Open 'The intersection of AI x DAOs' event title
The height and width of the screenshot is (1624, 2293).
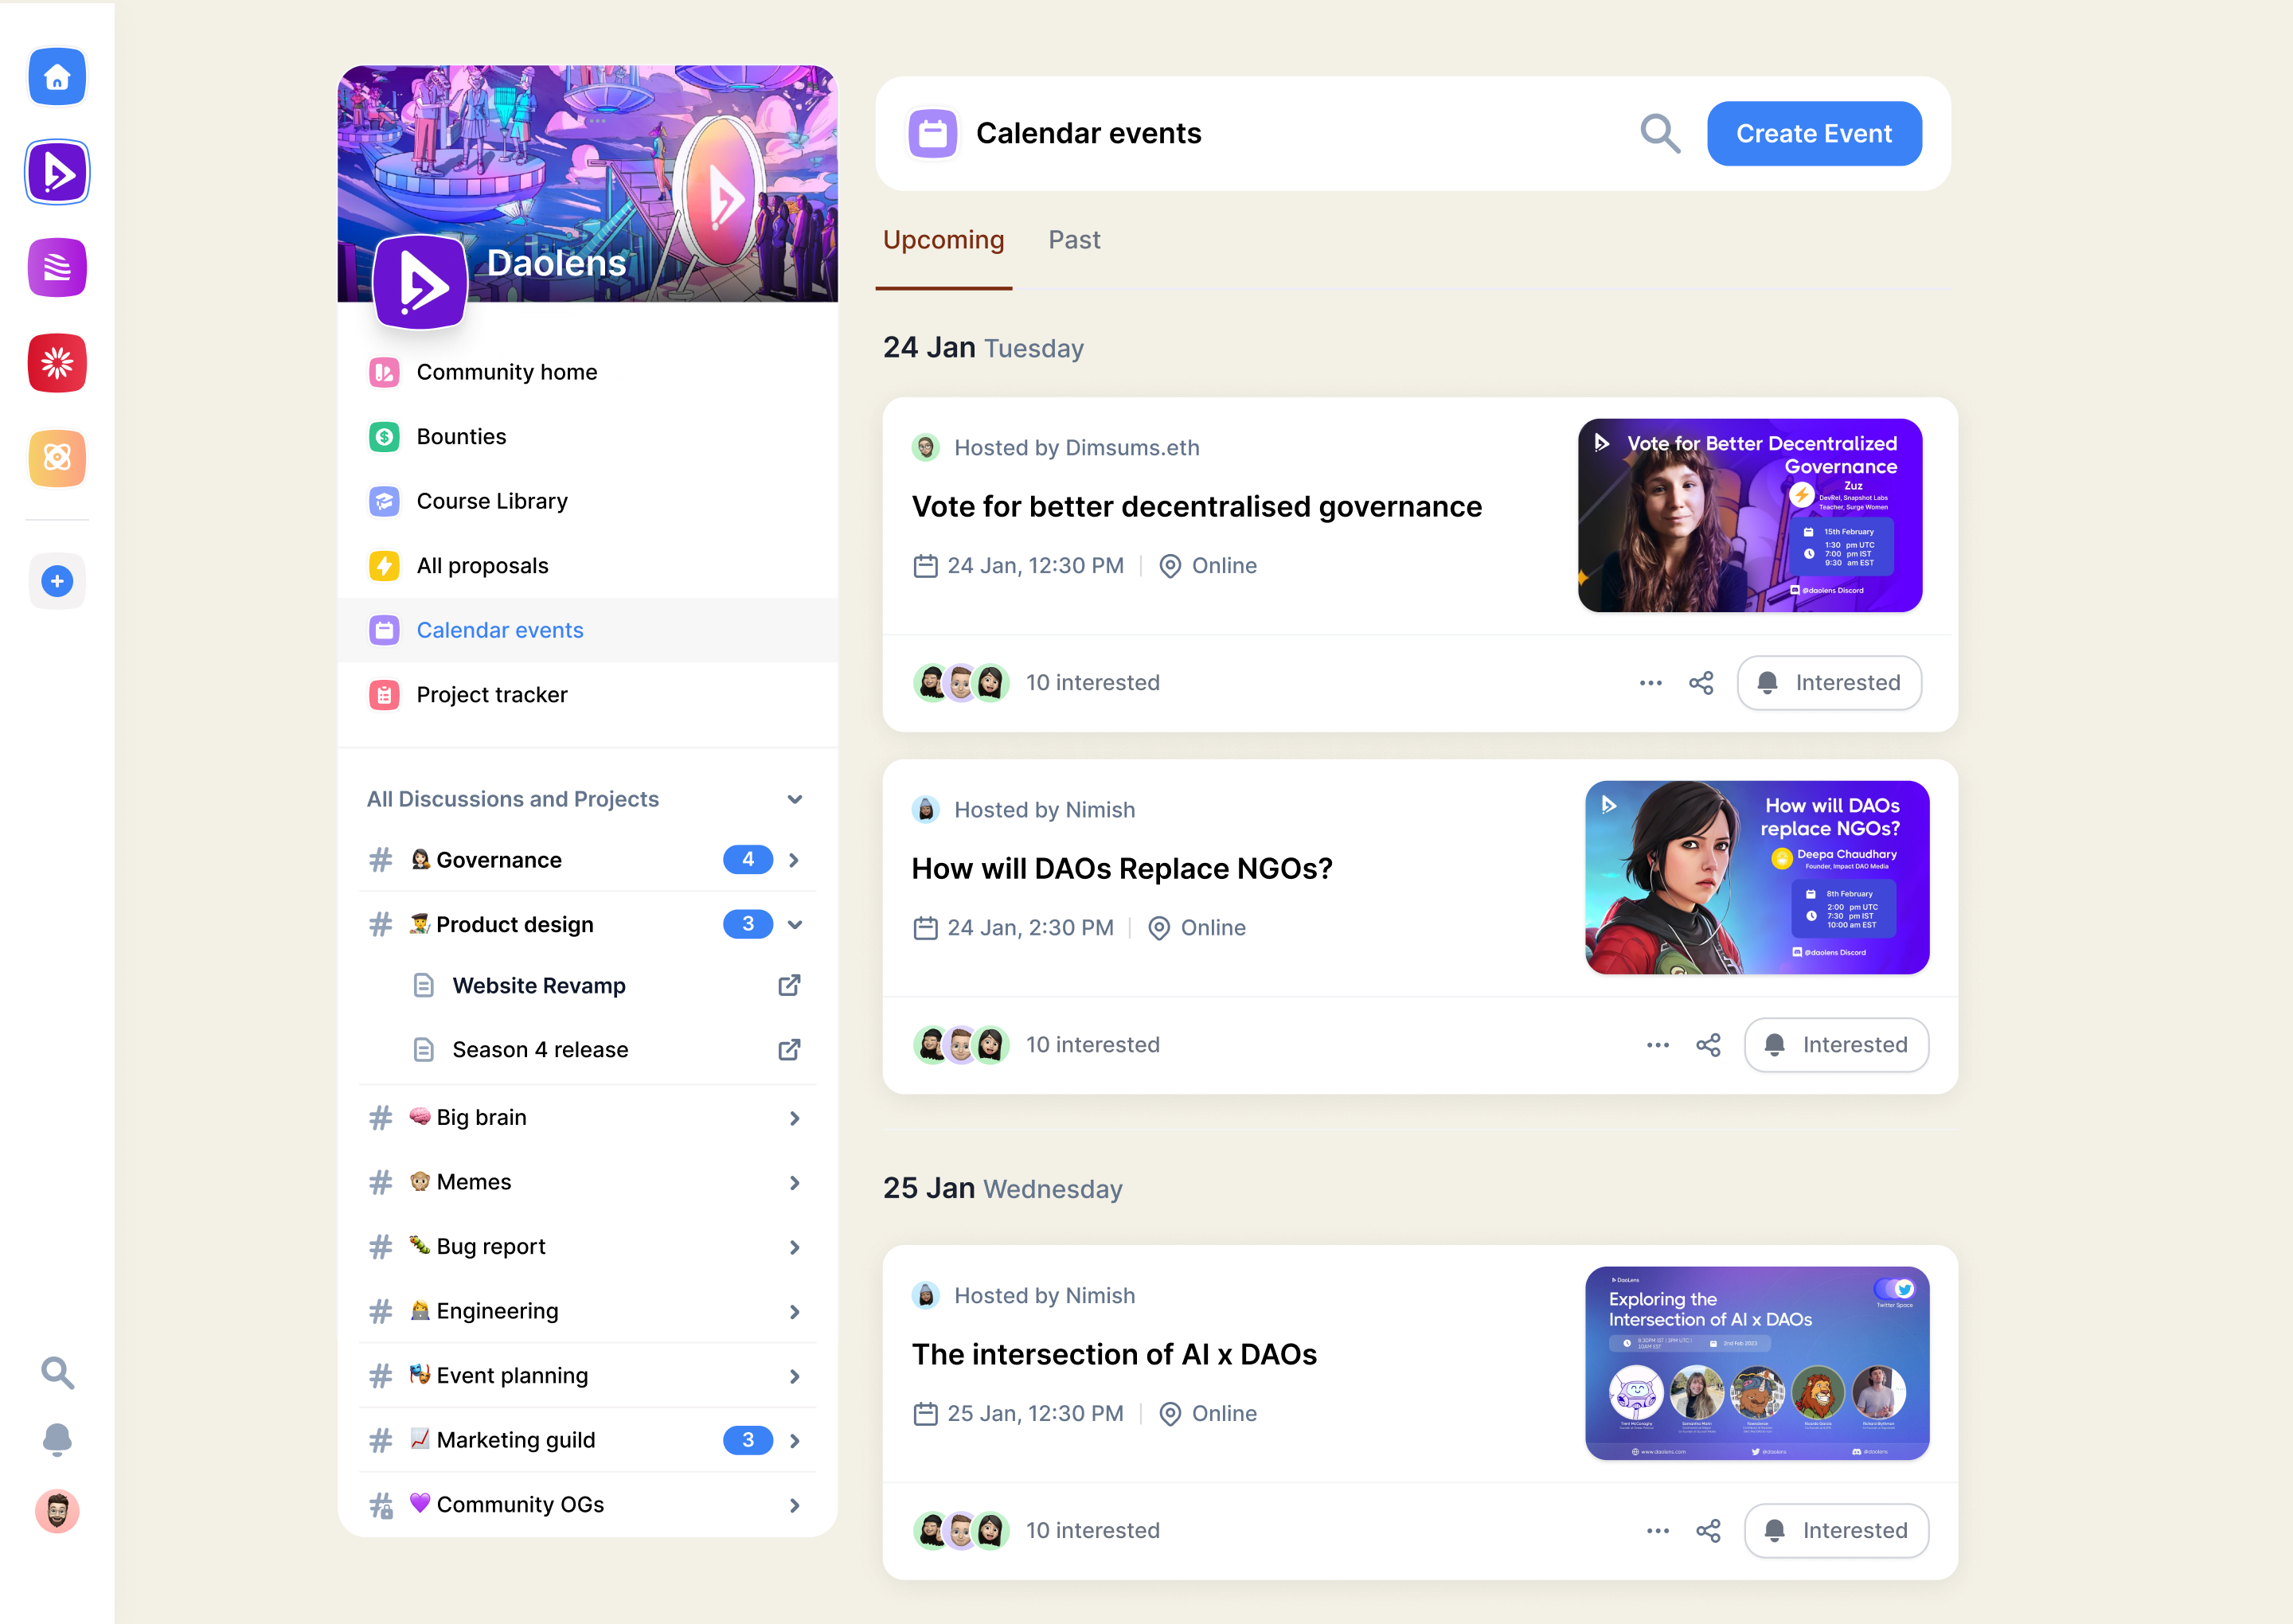tap(1114, 1354)
